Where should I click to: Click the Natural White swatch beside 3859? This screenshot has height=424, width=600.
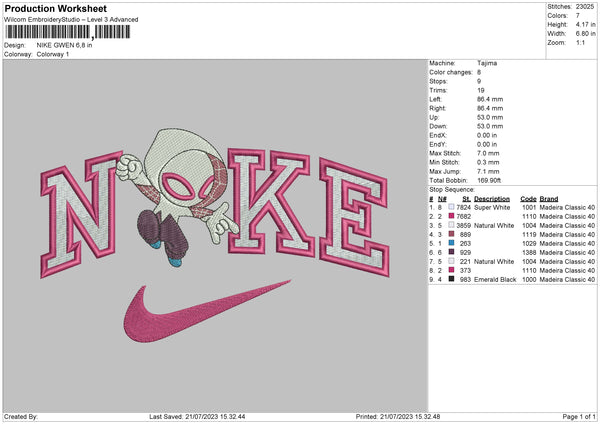452,225
